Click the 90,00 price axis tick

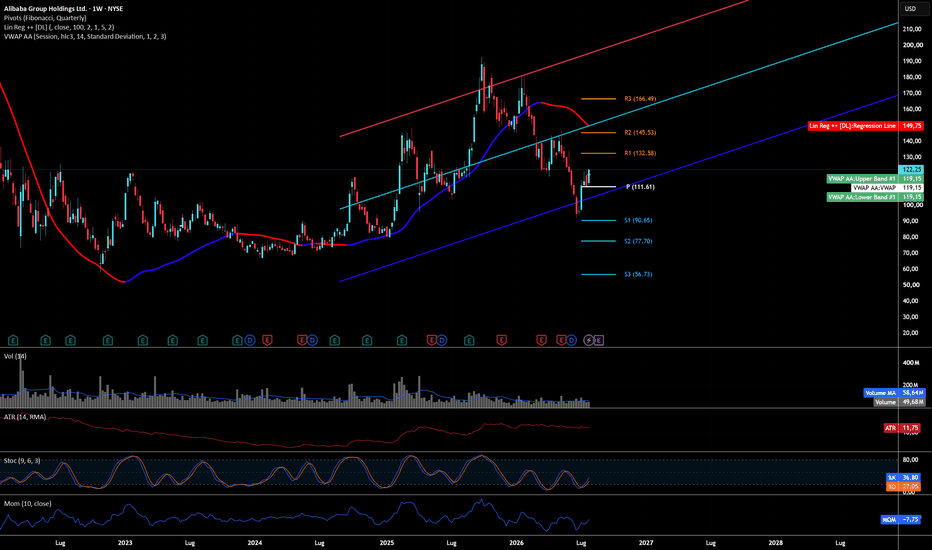(x=912, y=221)
